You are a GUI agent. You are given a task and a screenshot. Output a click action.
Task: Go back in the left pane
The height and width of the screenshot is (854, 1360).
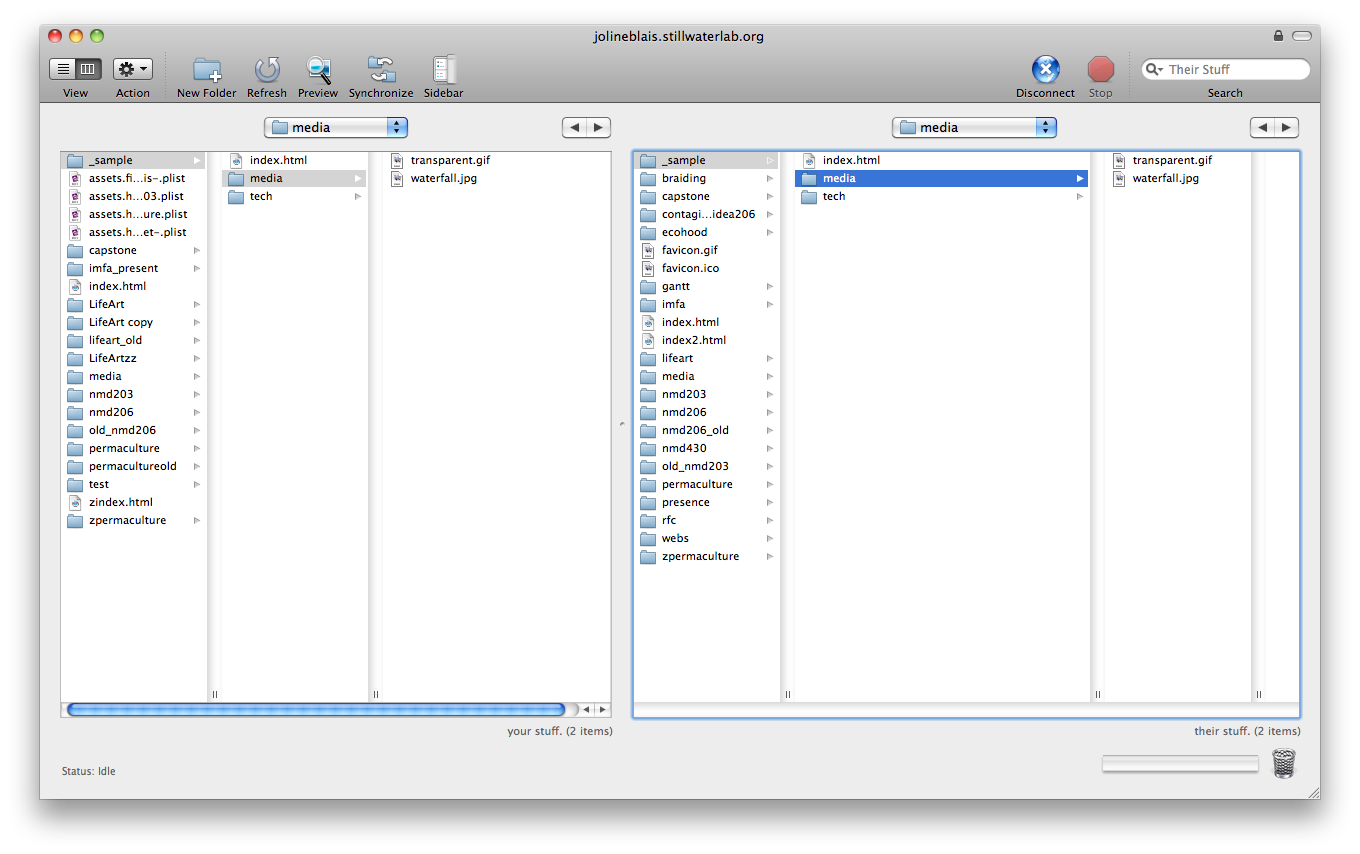coord(574,127)
